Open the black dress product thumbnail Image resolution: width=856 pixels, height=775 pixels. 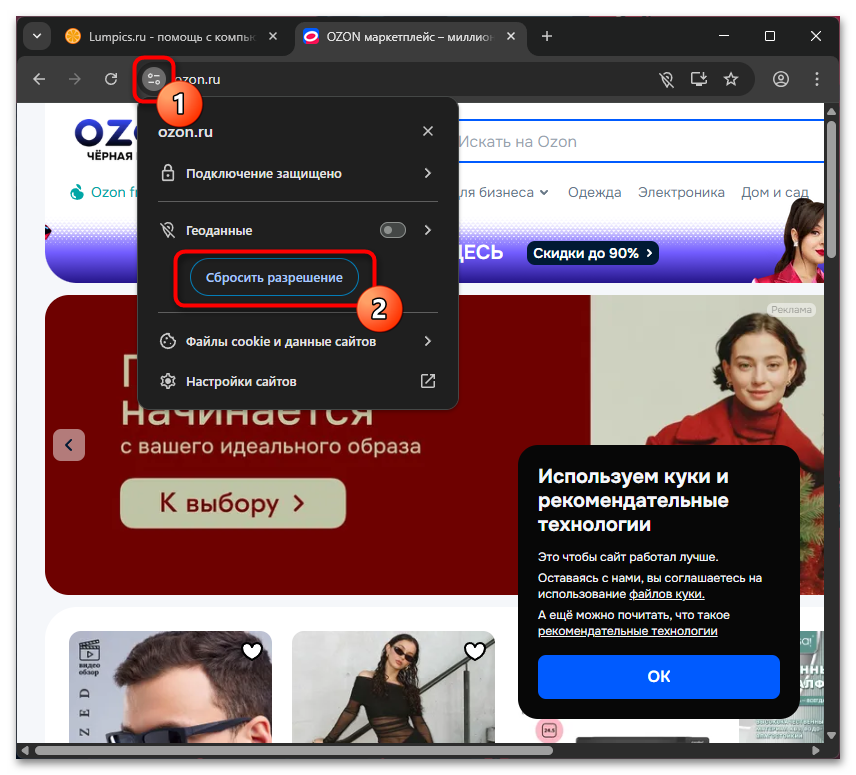coord(393,687)
